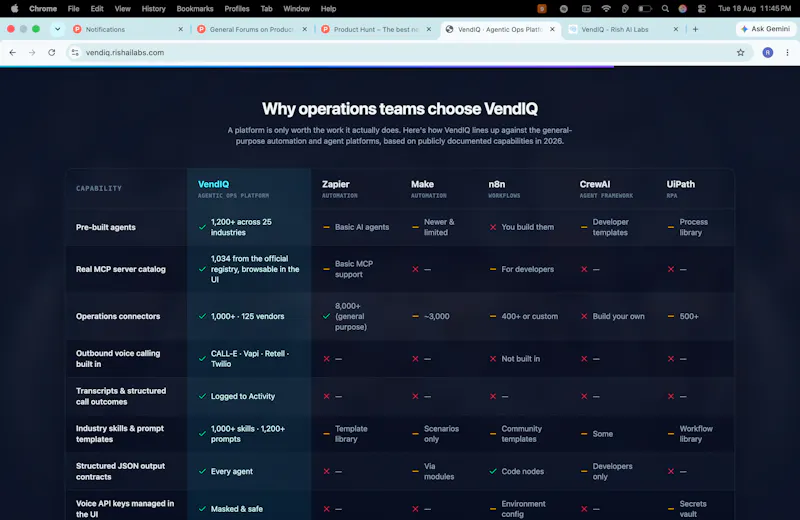Reload the page
800x520 pixels.
coord(52,52)
